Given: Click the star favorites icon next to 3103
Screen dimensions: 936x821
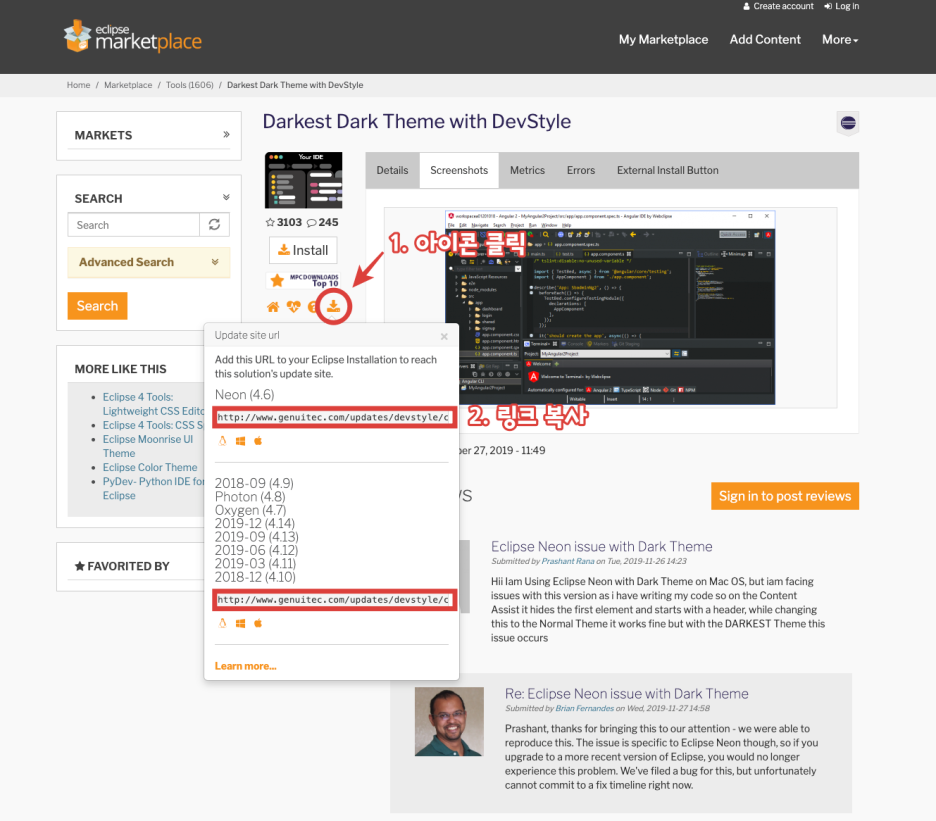Looking at the screenshot, I should pyautogui.click(x=270, y=222).
